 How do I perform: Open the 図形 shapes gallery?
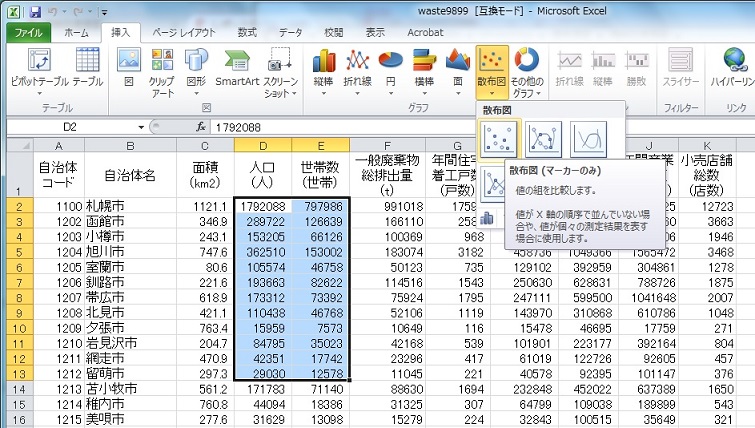(196, 72)
